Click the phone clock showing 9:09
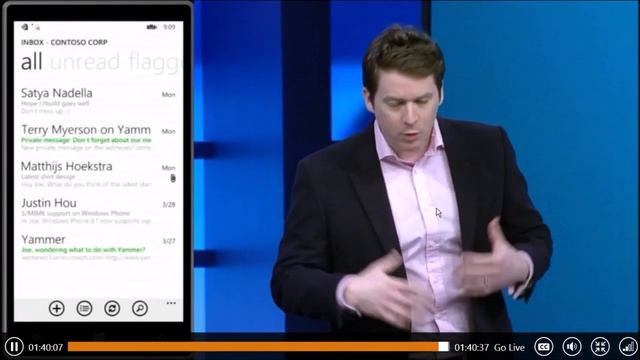640x360 pixels. point(169,27)
